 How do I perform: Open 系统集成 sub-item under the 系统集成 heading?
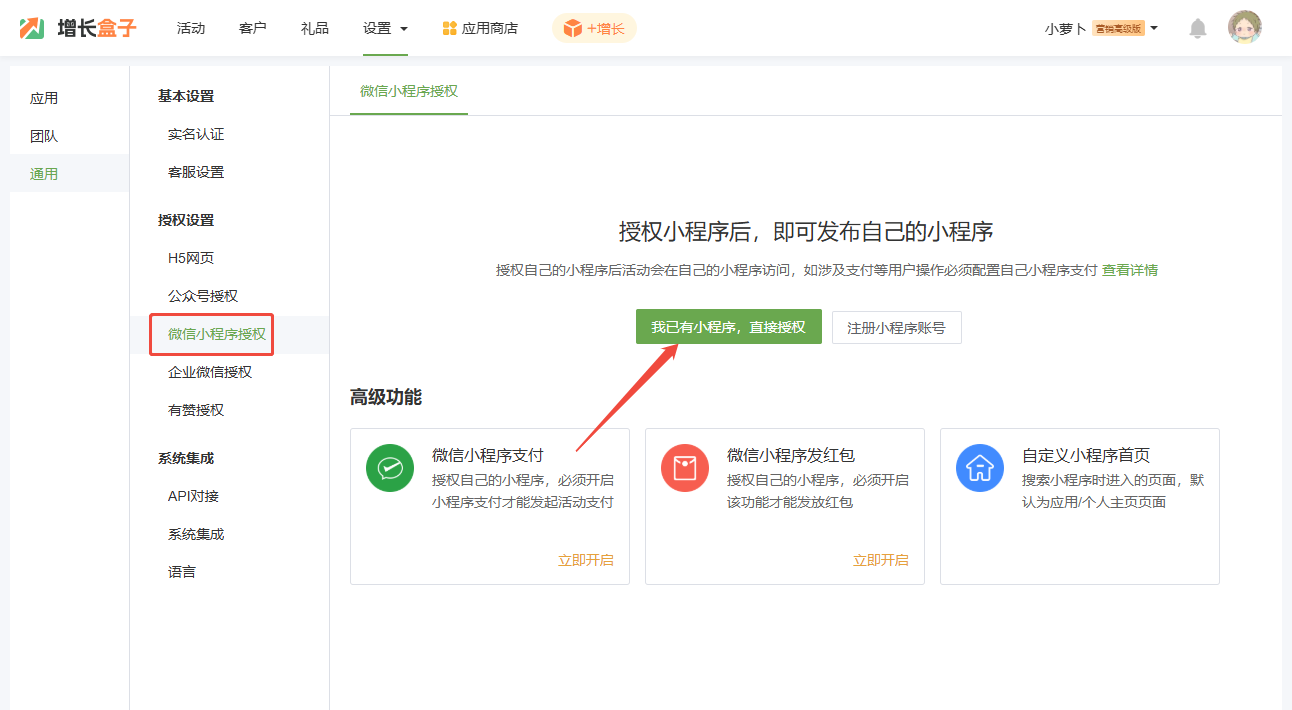coord(196,534)
